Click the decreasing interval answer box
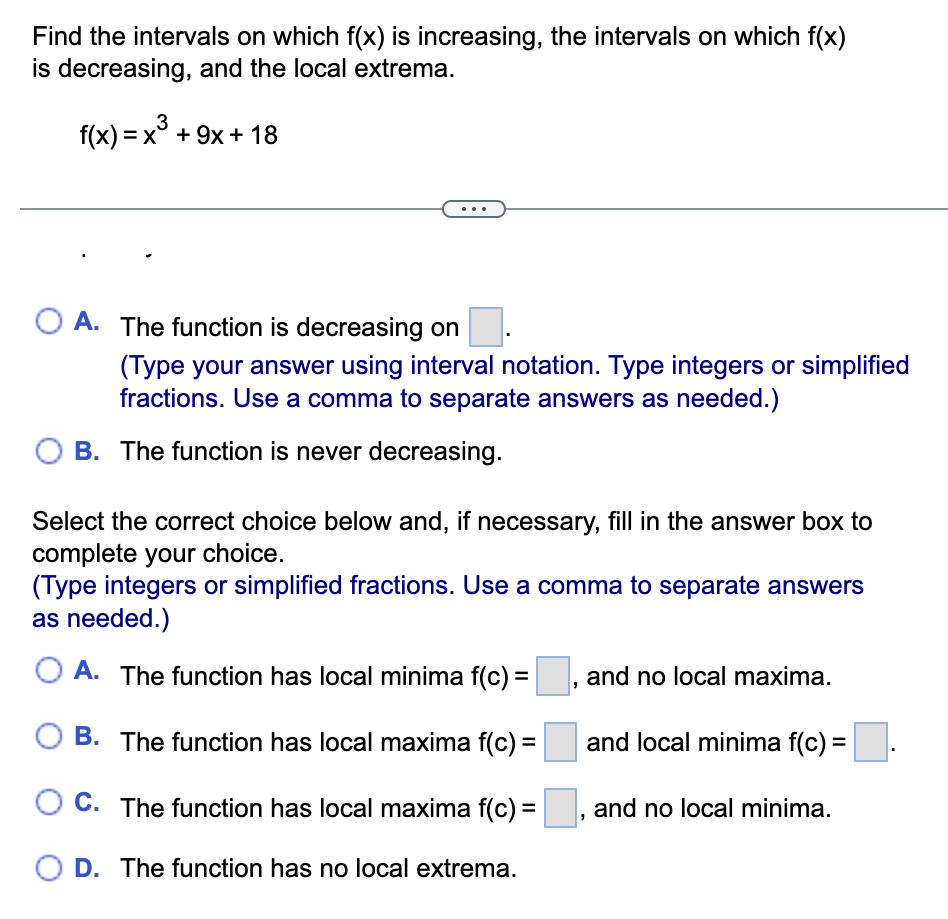948x919 pixels. (484, 326)
